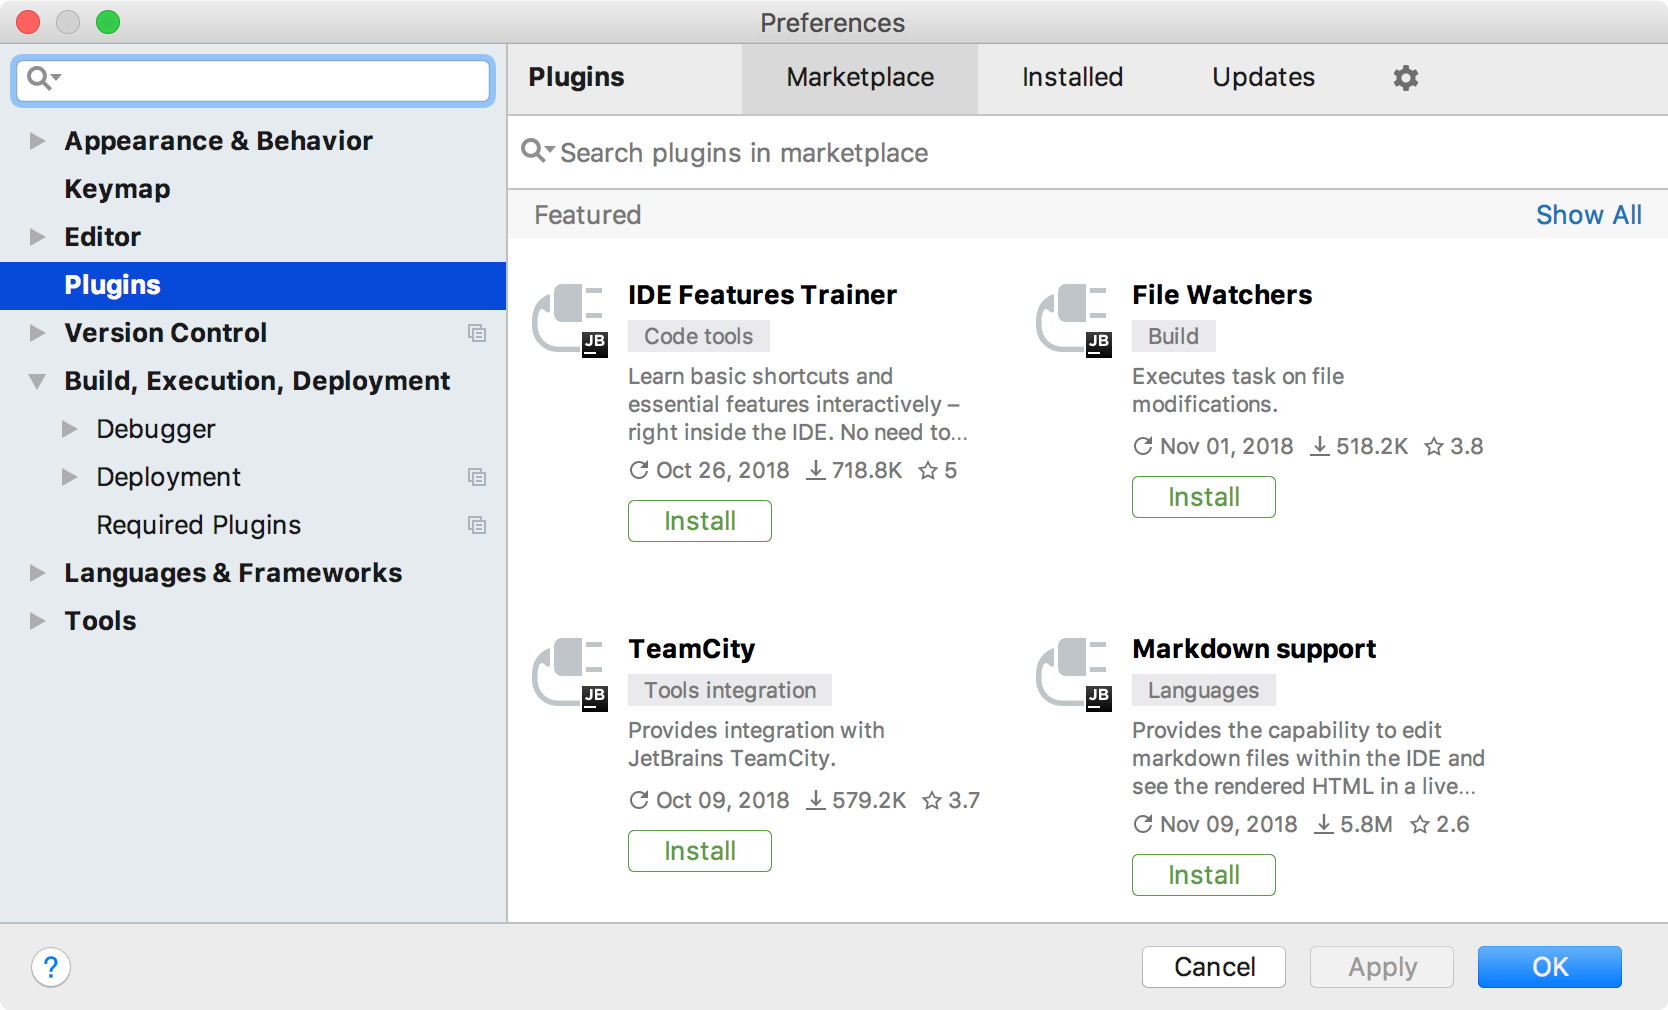Focus the preferences search field
The width and height of the screenshot is (1668, 1010).
point(253,80)
